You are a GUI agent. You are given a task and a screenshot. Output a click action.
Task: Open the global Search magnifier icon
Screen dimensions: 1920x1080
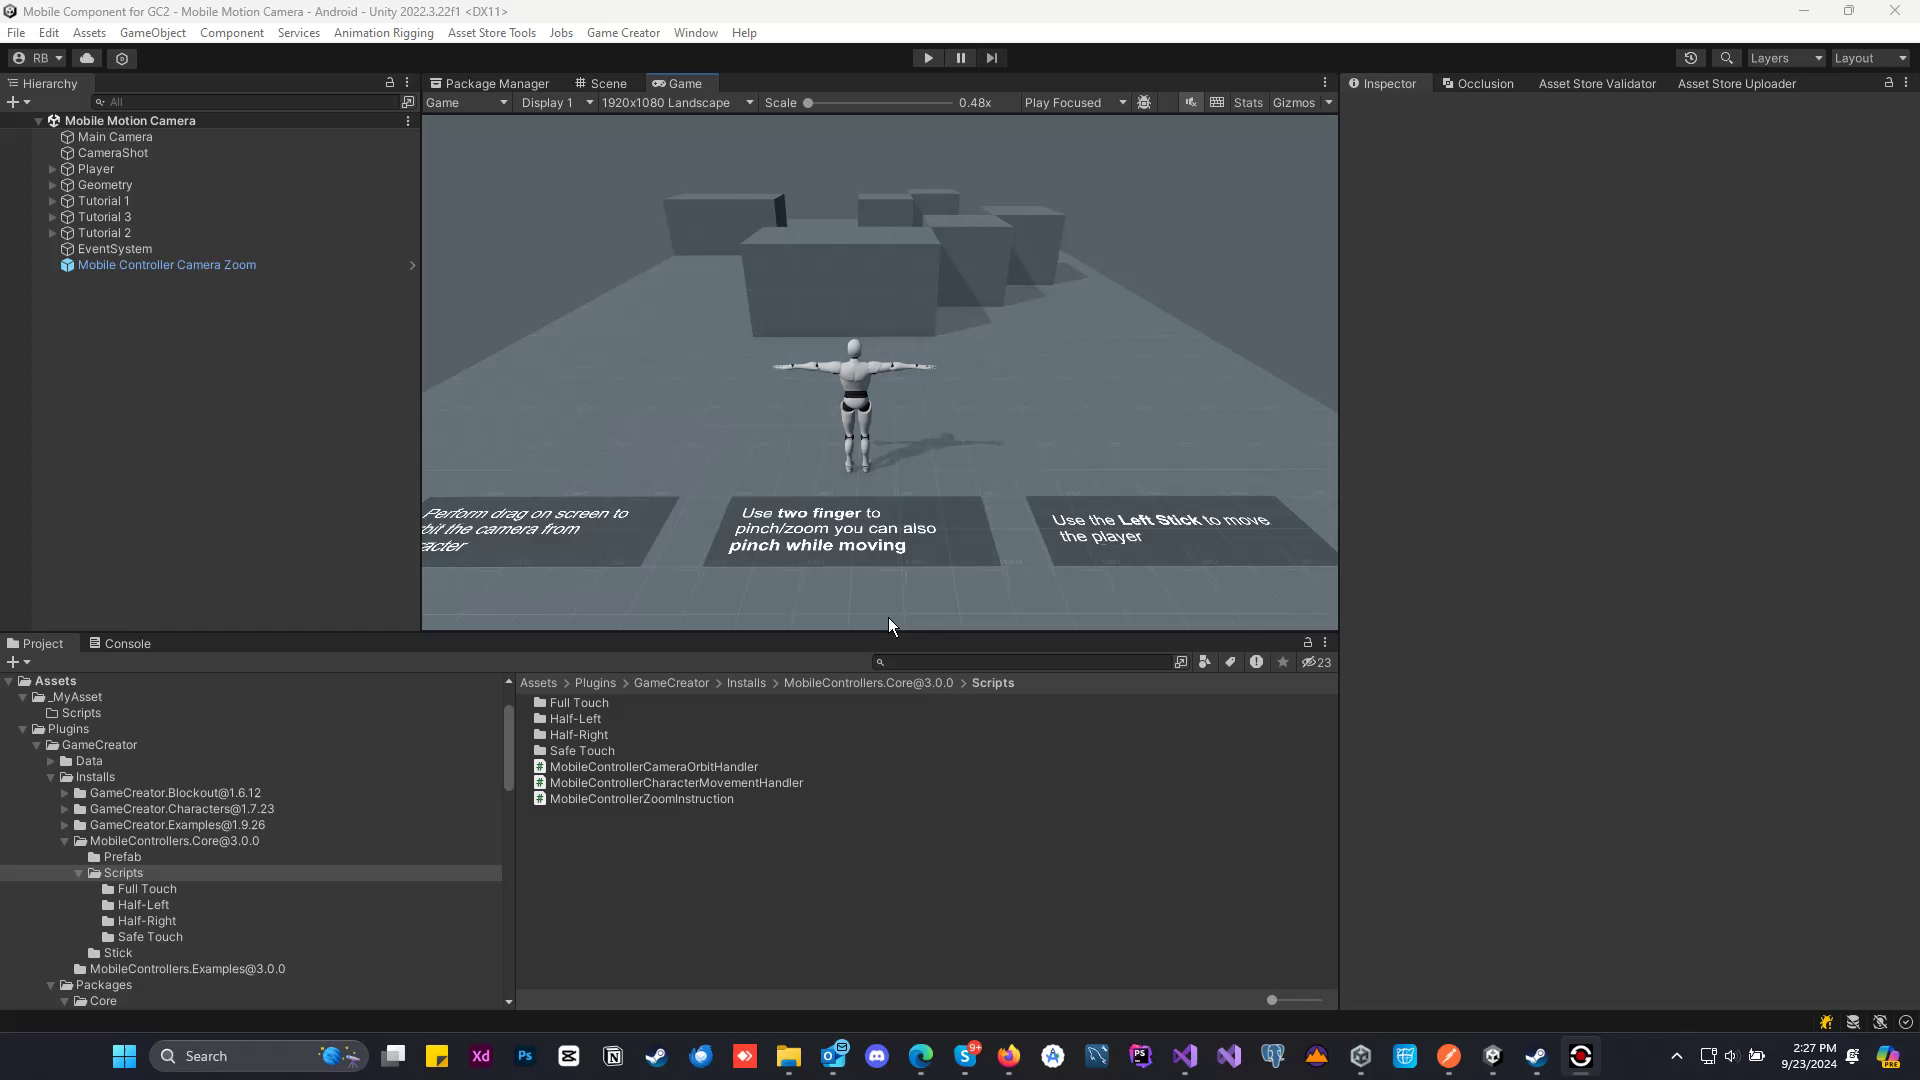[x=1726, y=58]
